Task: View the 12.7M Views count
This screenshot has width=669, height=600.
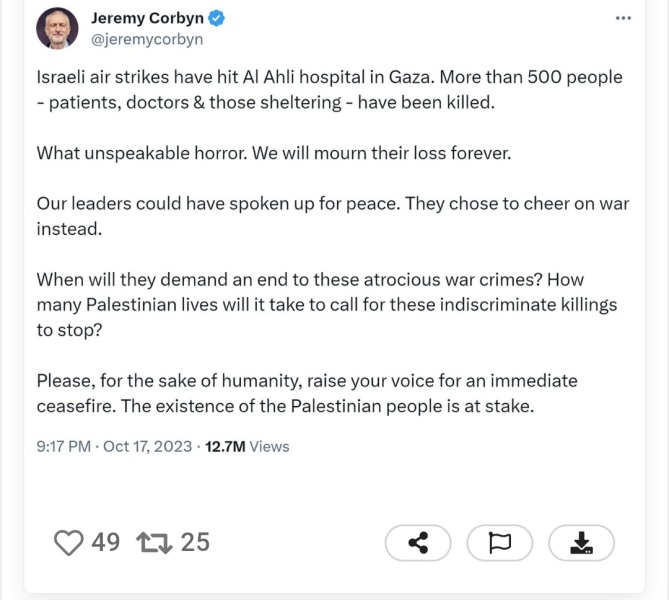Action: pyautogui.click(x=247, y=446)
